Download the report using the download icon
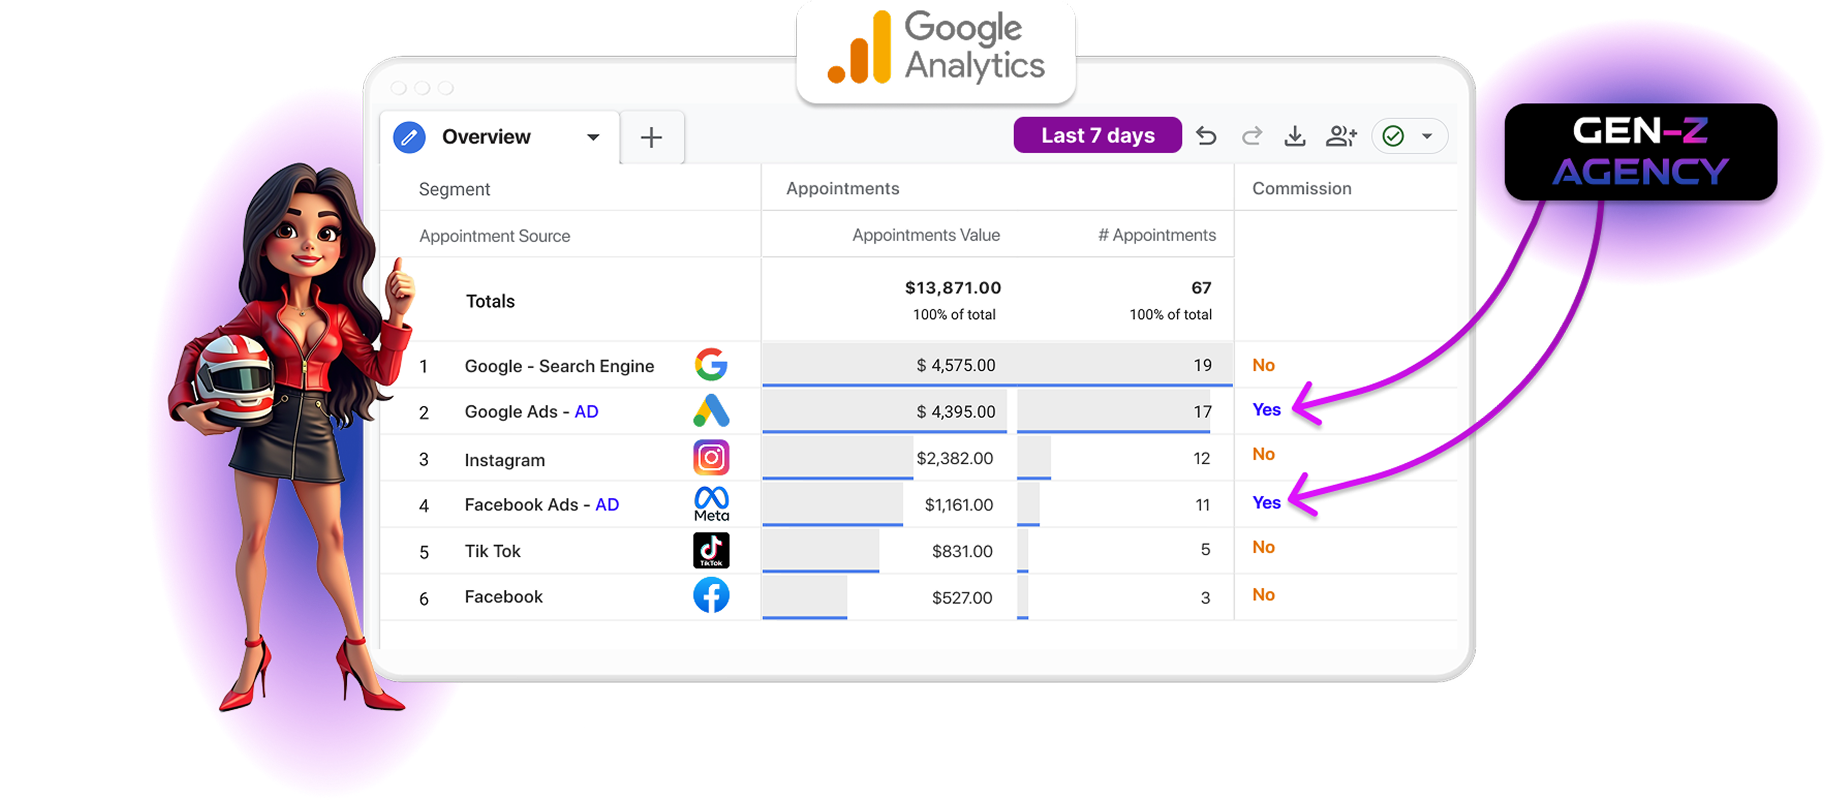 point(1295,136)
